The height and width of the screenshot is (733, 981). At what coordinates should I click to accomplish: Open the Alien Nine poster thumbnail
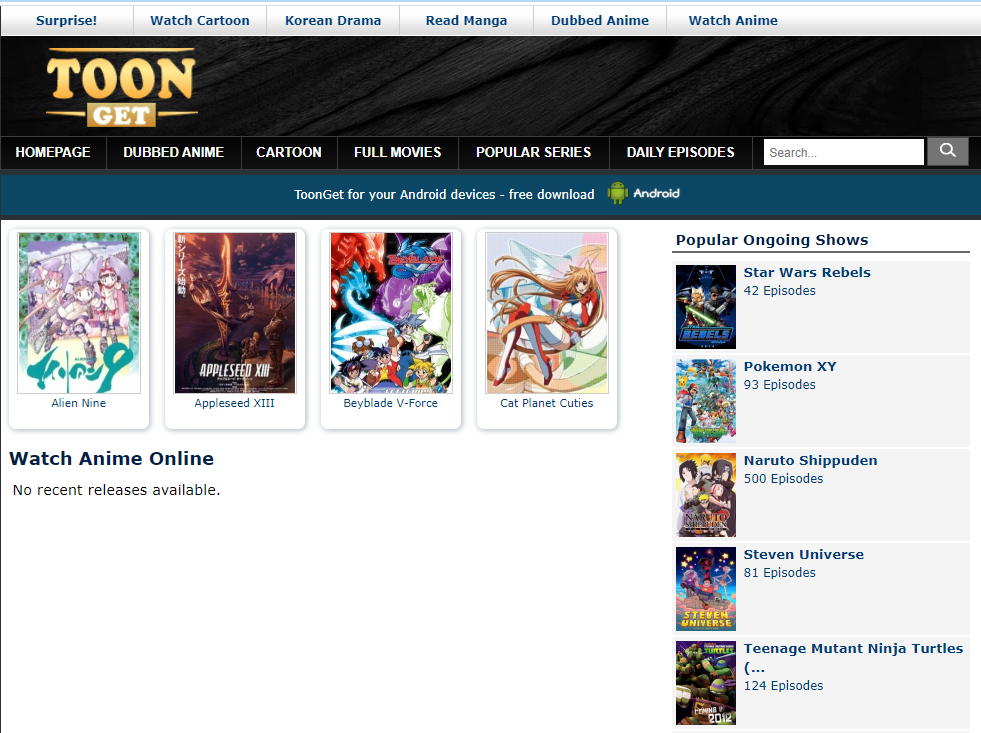pyautogui.click(x=79, y=313)
